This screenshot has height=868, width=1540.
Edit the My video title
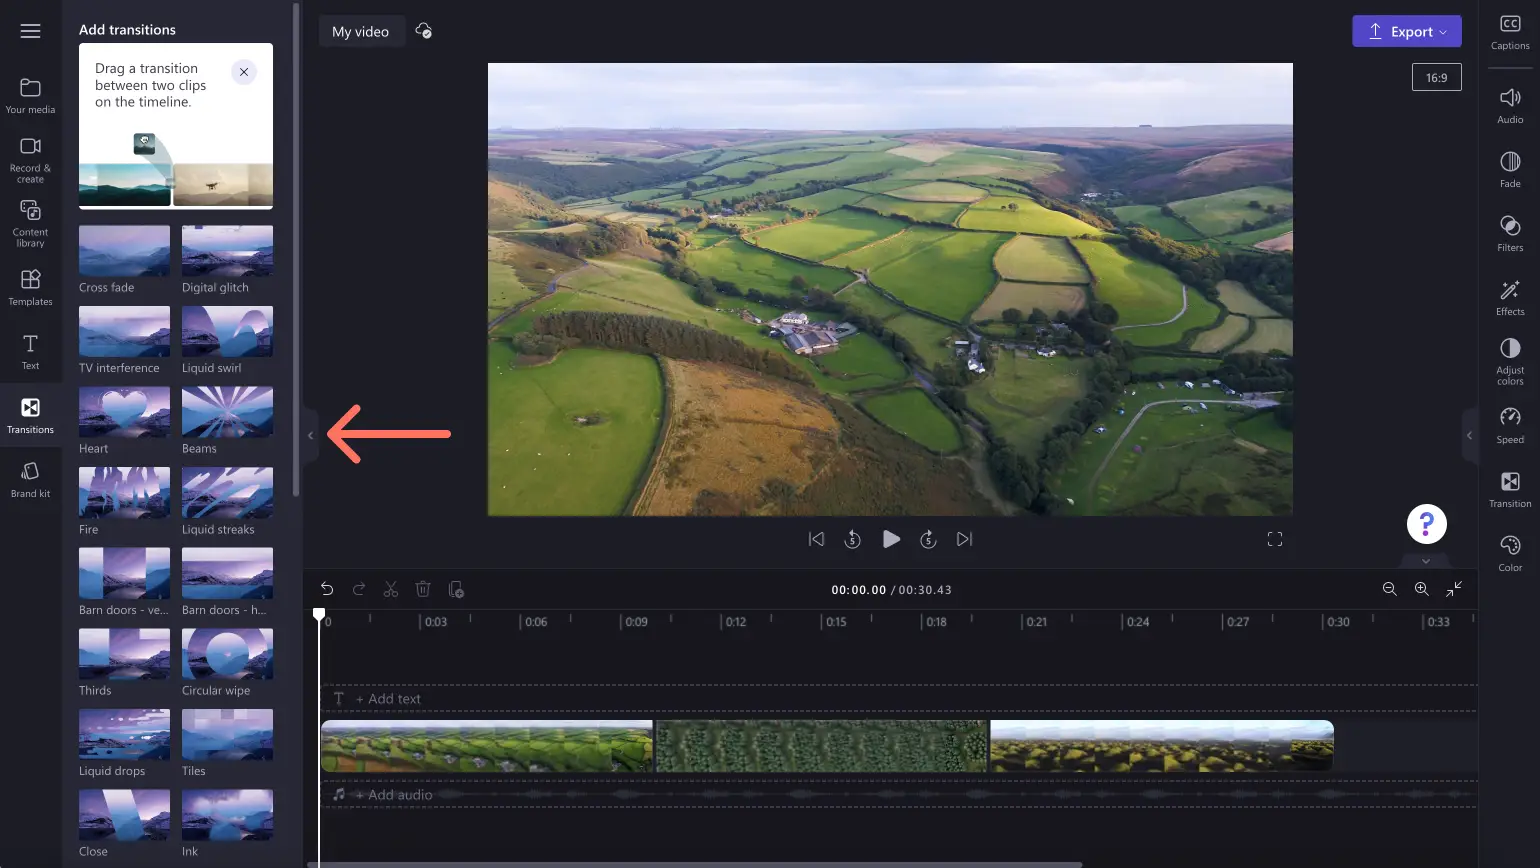tap(361, 31)
